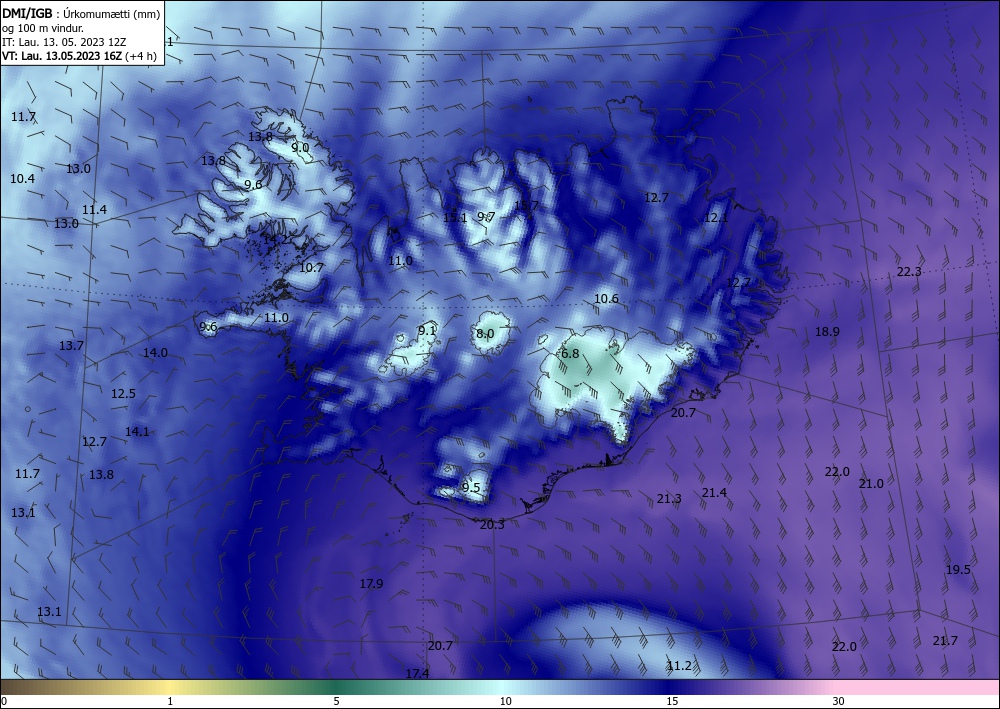This screenshot has width=1000, height=709.
Task: Click the initial time line 'IT: Lau. 13. 05. 2023 12Z'
Action: click(x=64, y=42)
